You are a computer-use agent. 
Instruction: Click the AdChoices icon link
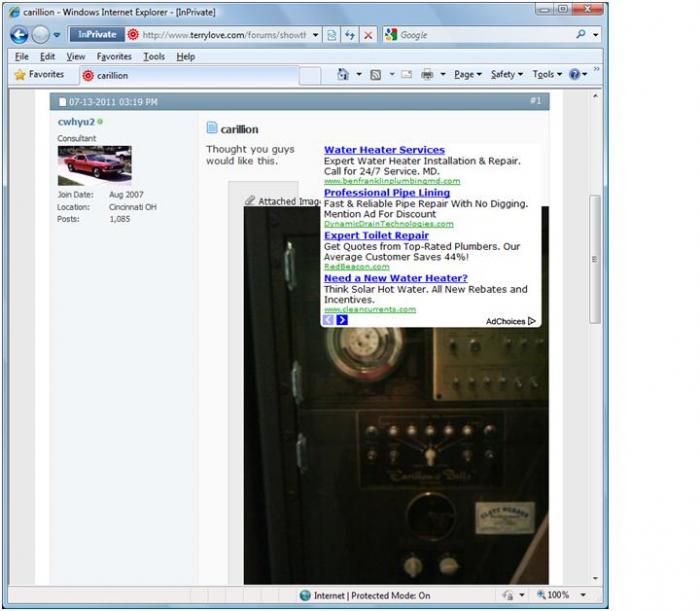(x=511, y=321)
